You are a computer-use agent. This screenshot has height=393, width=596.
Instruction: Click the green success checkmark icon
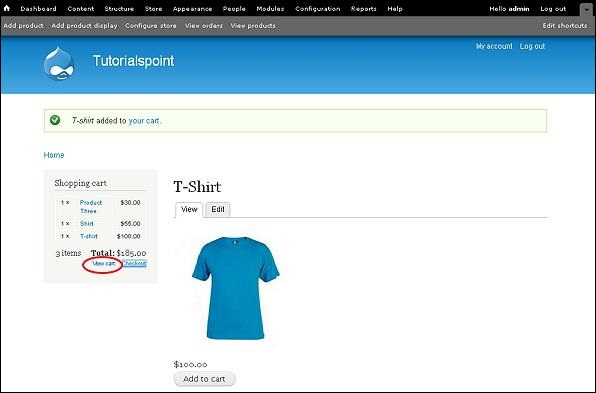pos(55,120)
